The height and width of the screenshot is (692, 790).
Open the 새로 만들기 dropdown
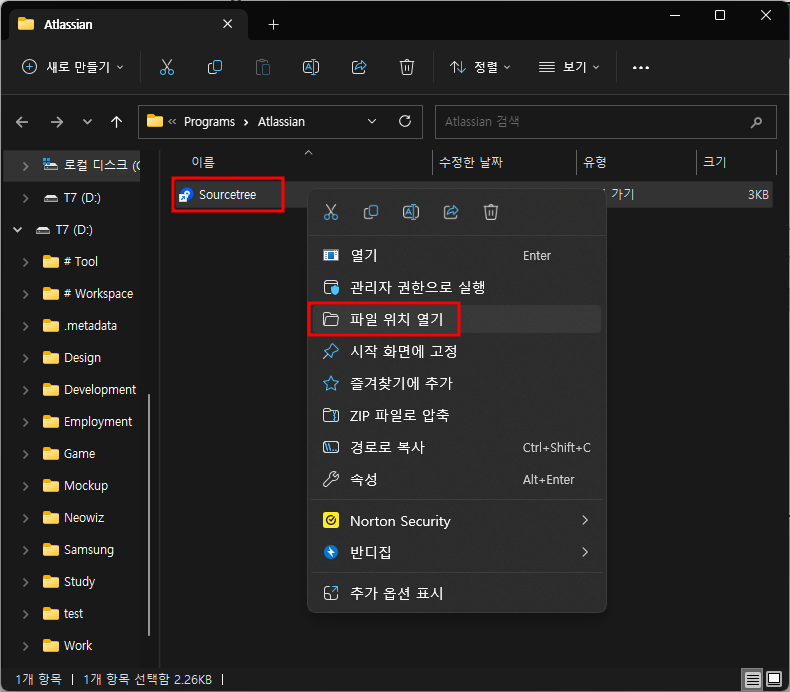pos(73,67)
